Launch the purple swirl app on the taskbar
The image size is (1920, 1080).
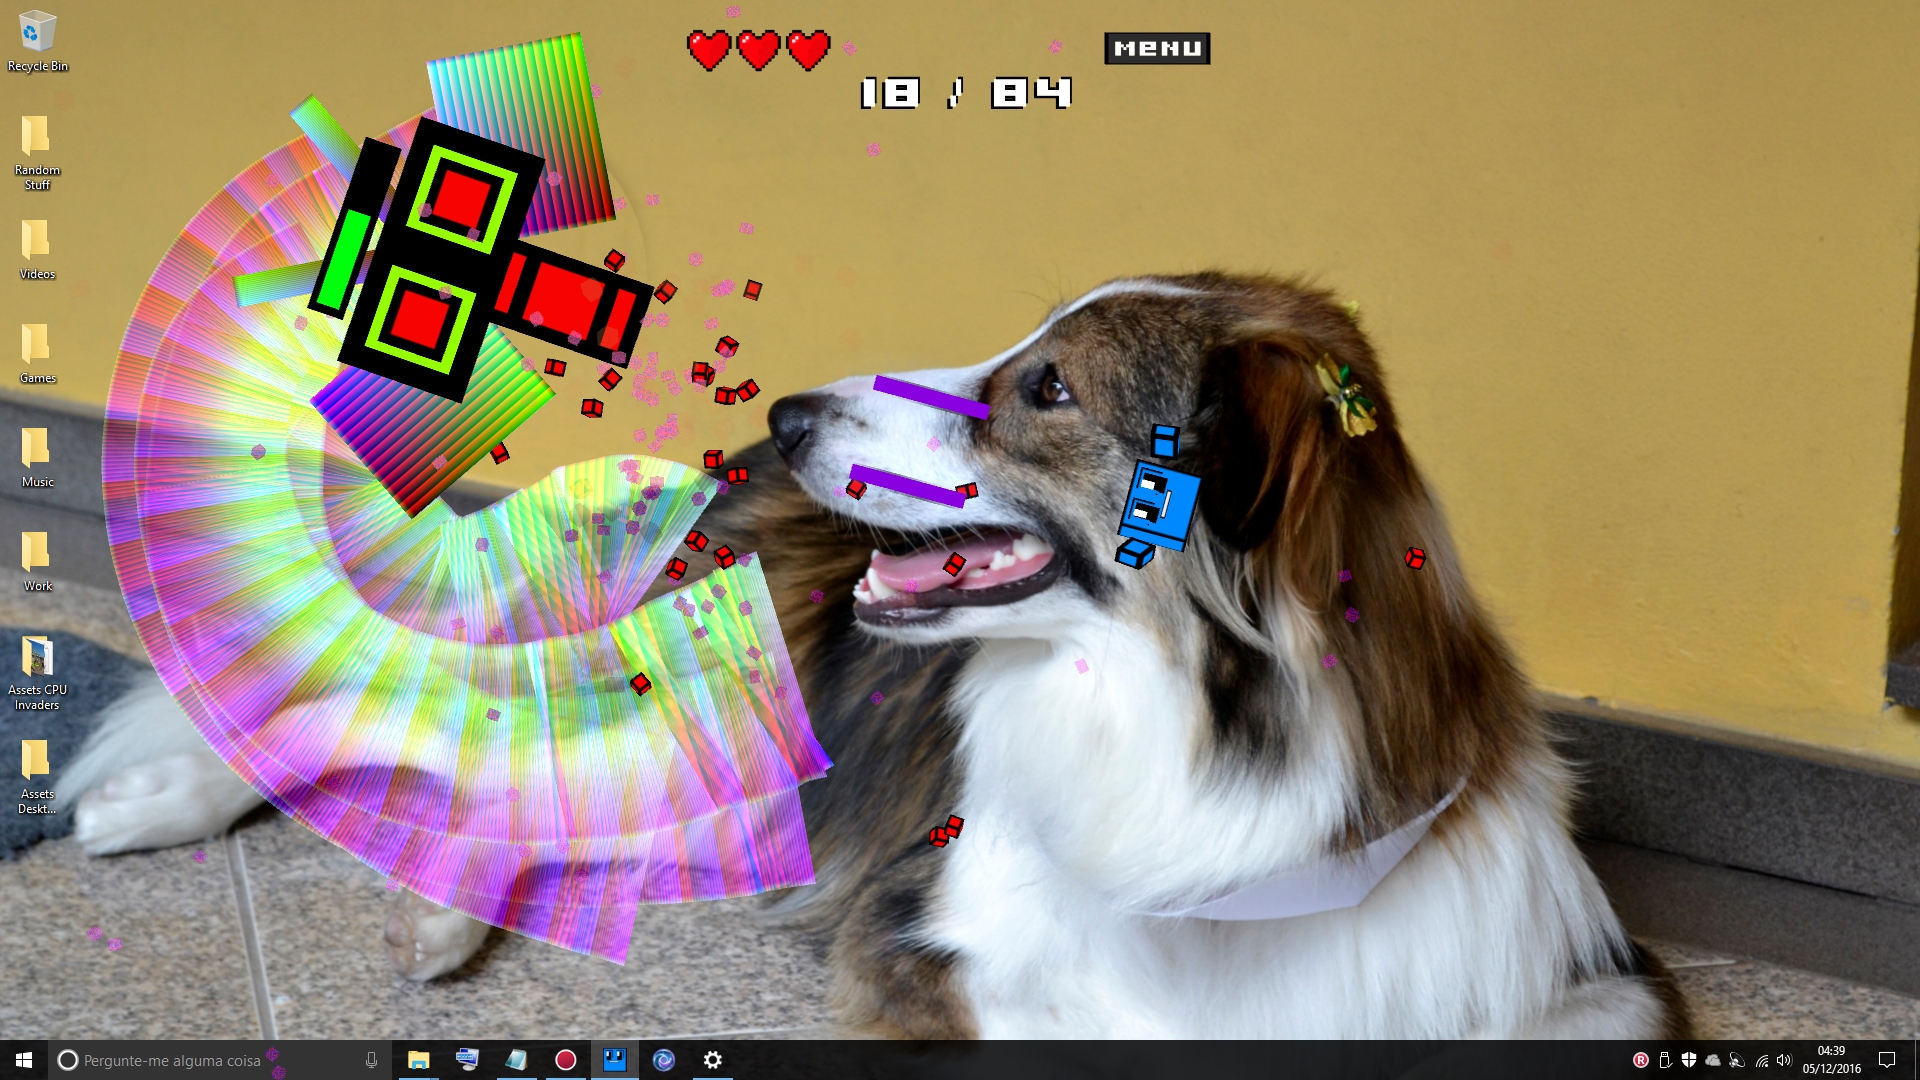tap(664, 1059)
